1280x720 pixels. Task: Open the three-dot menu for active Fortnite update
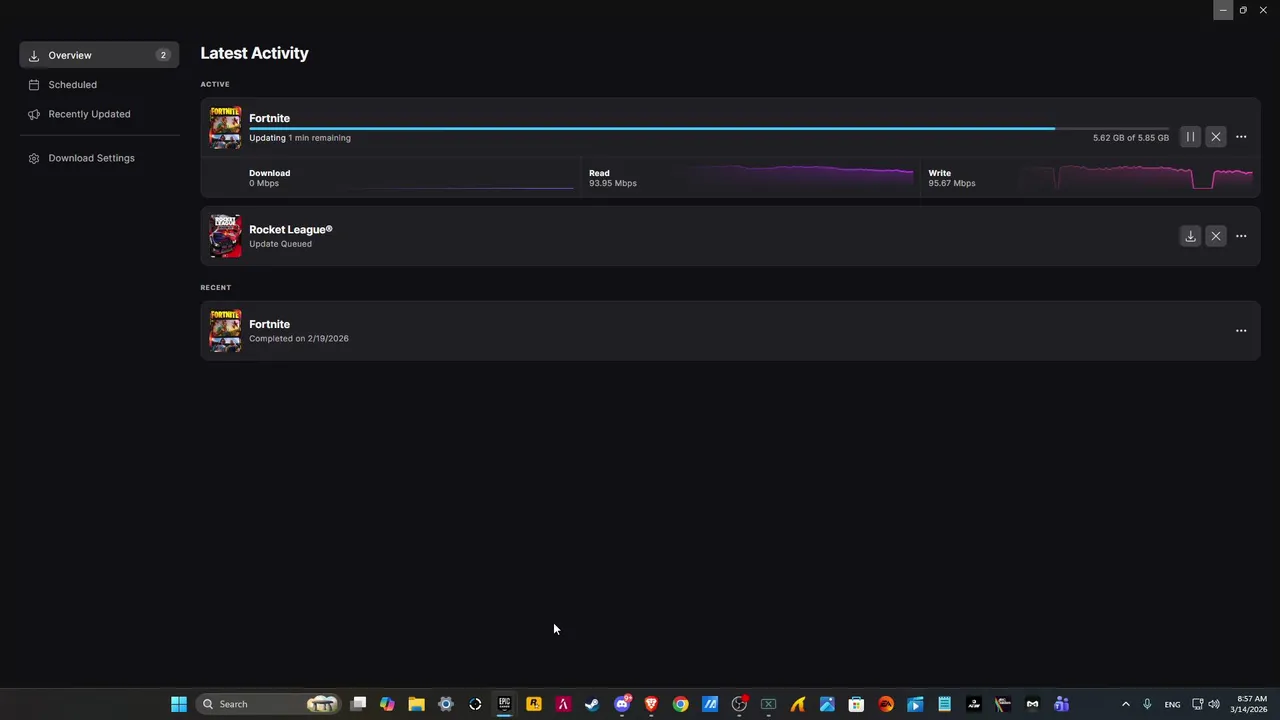click(x=1241, y=137)
